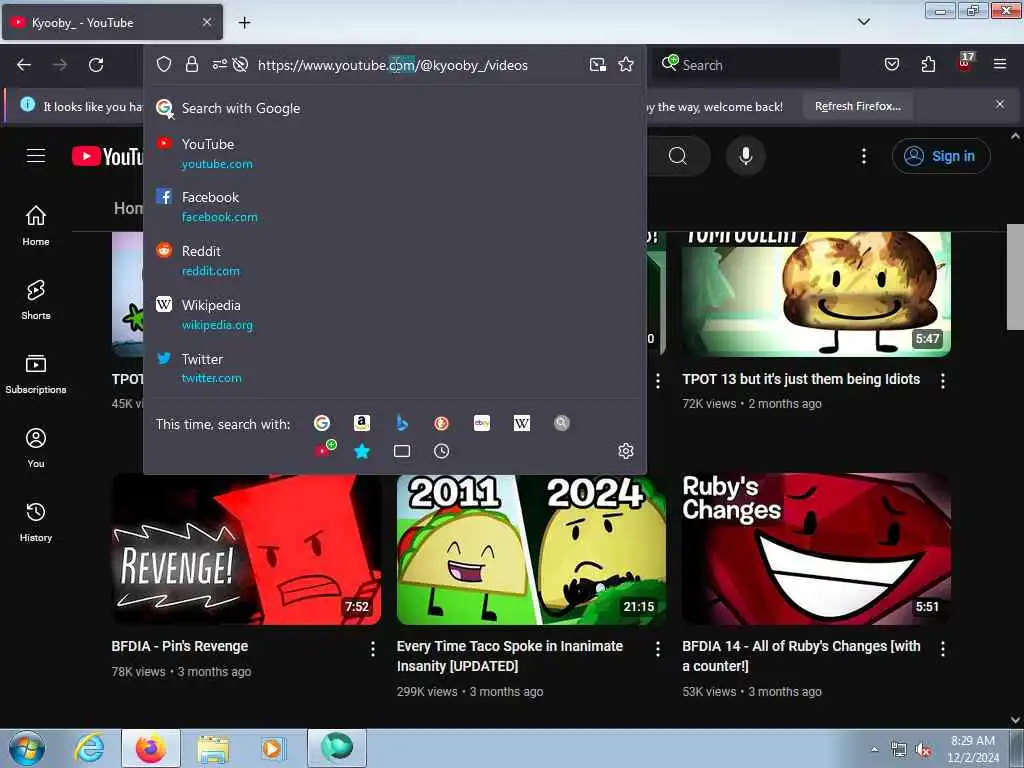This screenshot has height=768, width=1024.
Task: Open the YouTube hamburger guide menu
Action: coord(36,156)
